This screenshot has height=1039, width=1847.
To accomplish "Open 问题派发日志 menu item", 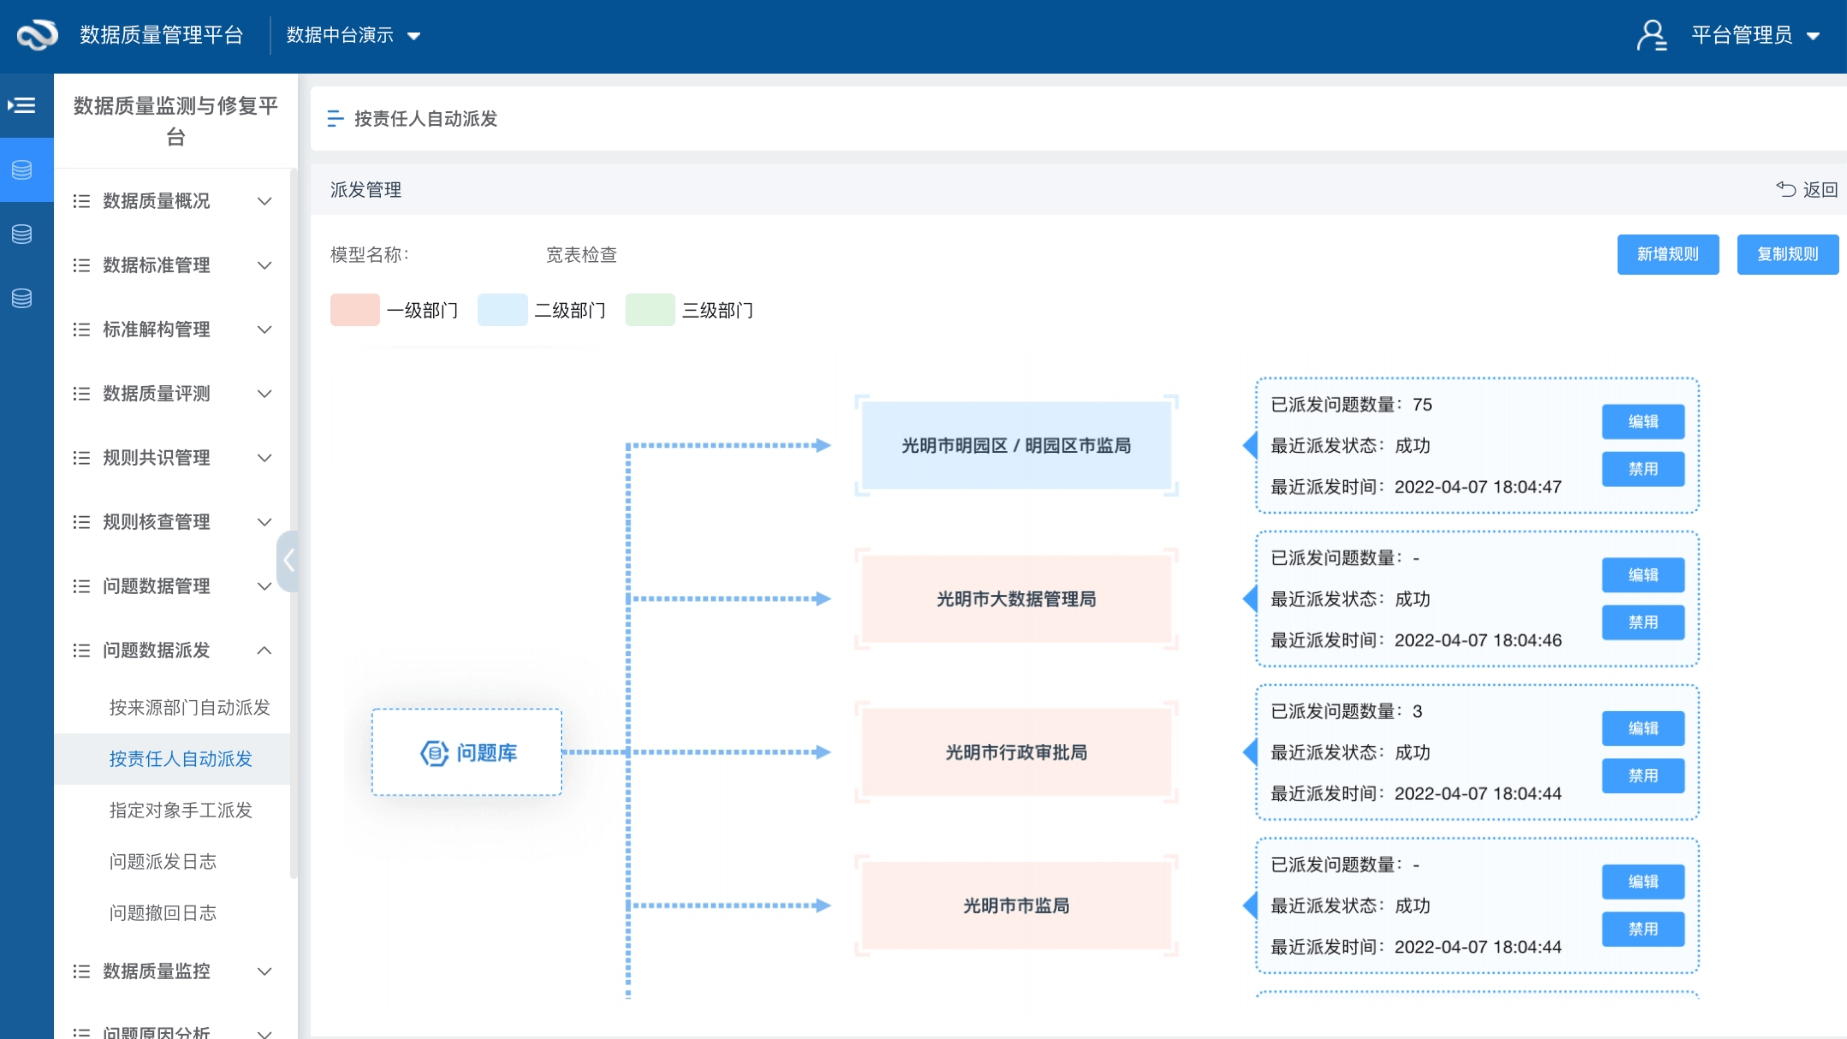I will coord(162,861).
